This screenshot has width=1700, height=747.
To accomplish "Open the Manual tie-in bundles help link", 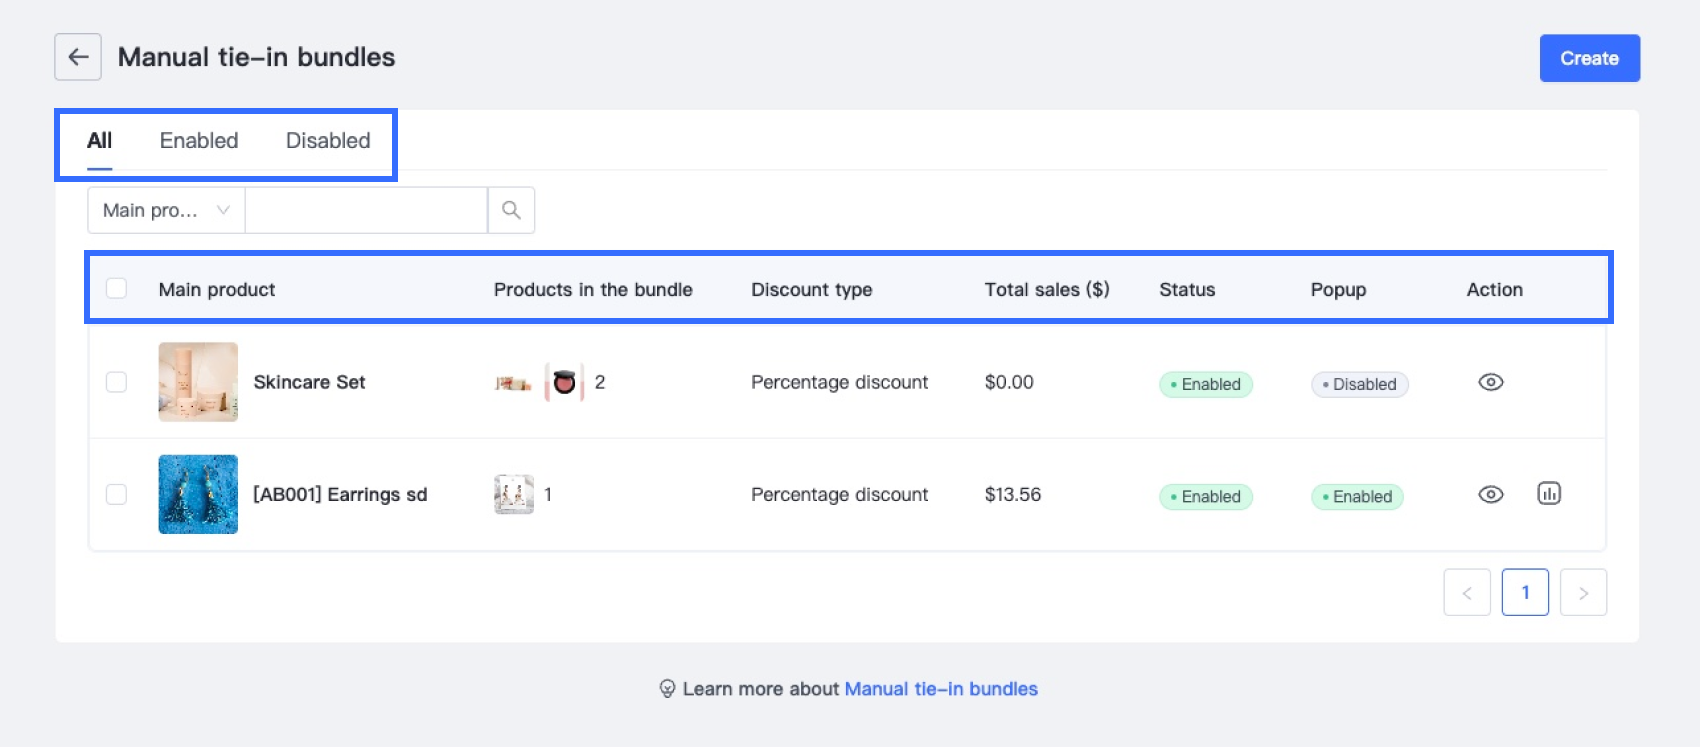I will click(x=941, y=689).
